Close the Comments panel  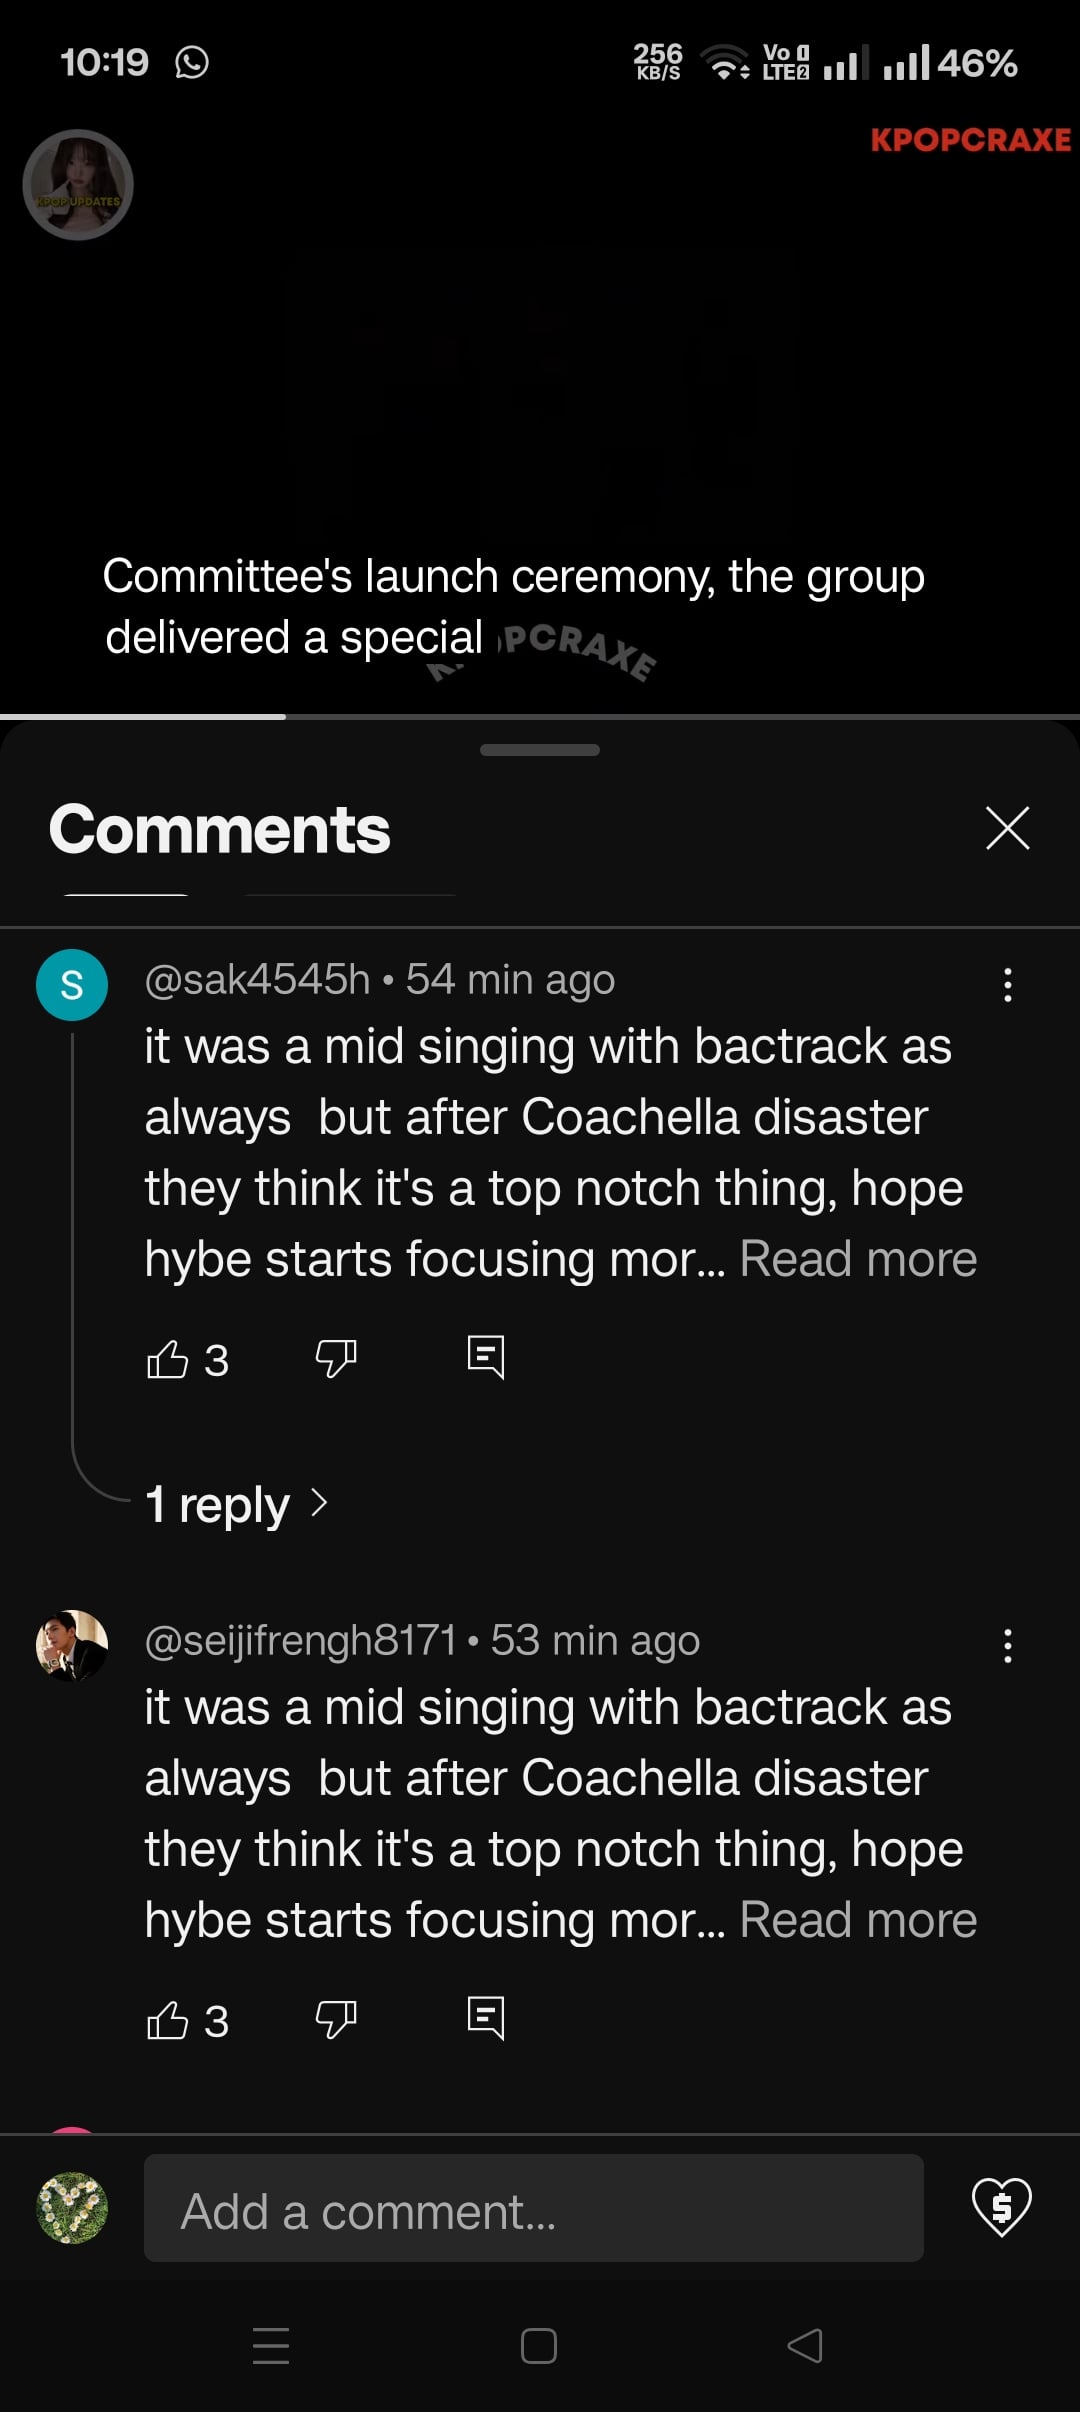[x=1008, y=828]
